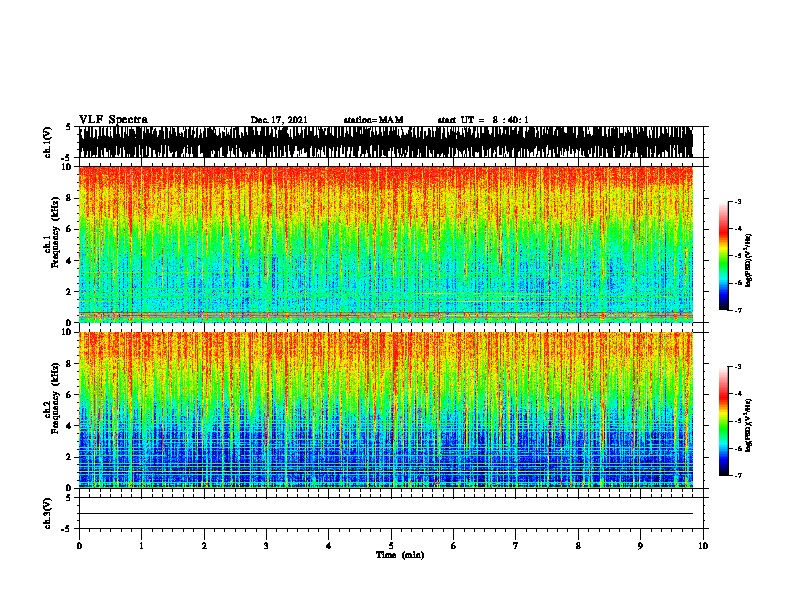Viewport: 792px width, 612px height.
Task: Click the x-axis tick label "1"
Action: [x=142, y=546]
